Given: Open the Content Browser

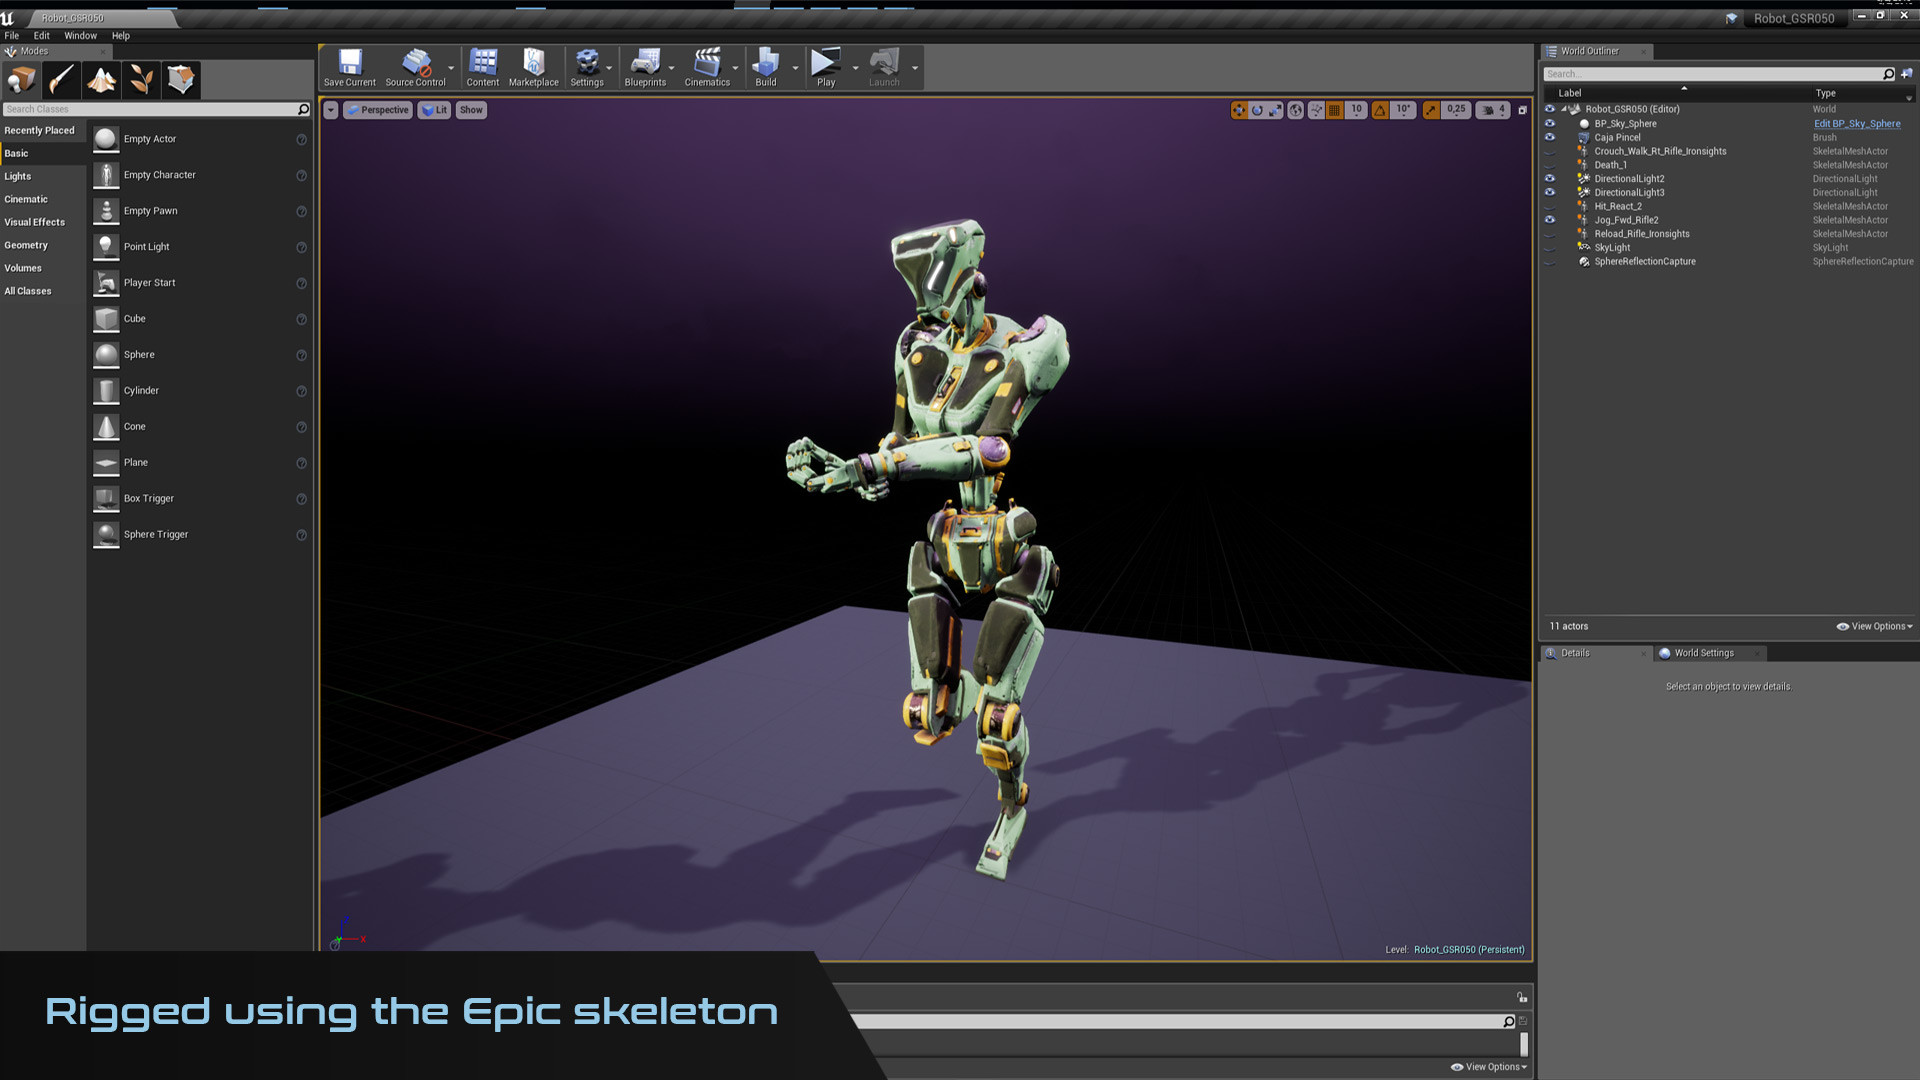Looking at the screenshot, I should pos(483,66).
